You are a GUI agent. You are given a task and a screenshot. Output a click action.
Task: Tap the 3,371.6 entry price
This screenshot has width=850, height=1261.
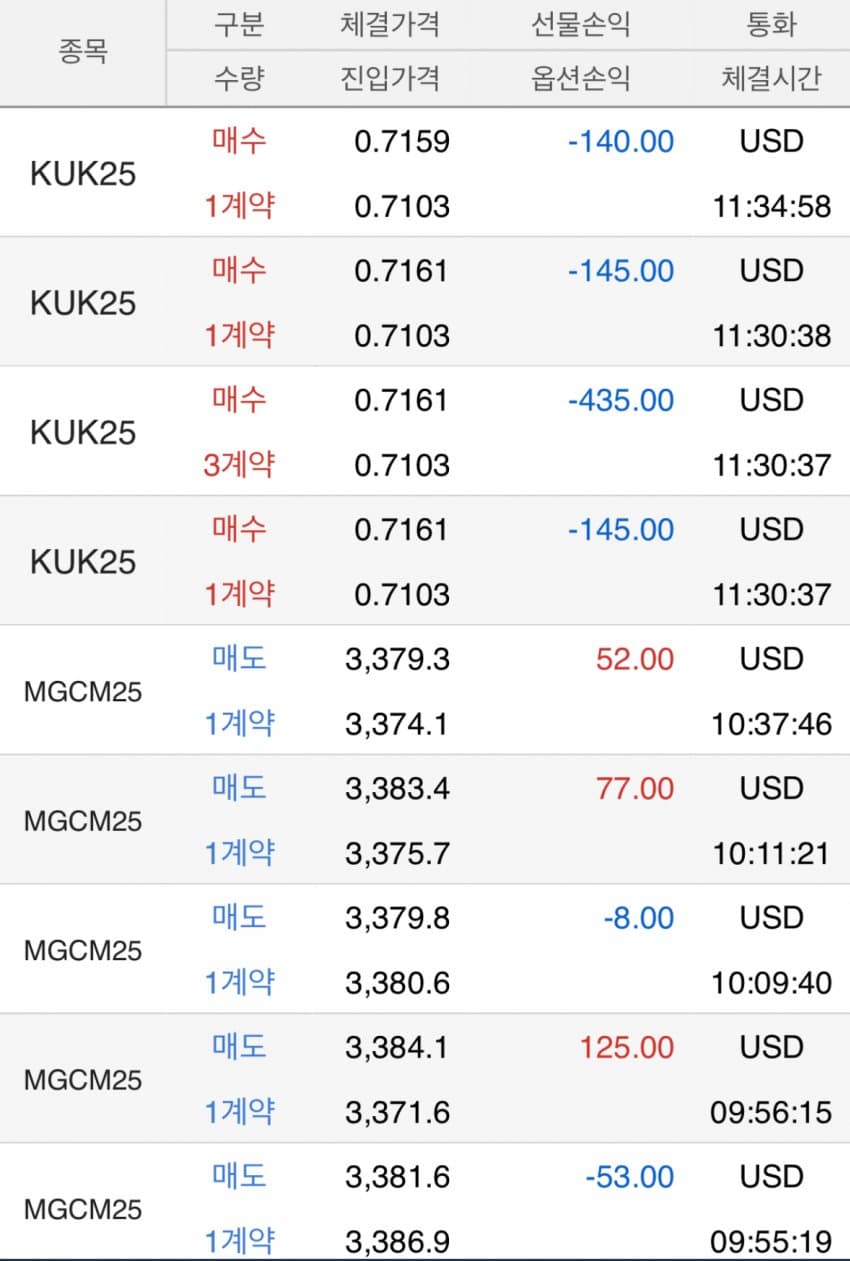tap(398, 1110)
